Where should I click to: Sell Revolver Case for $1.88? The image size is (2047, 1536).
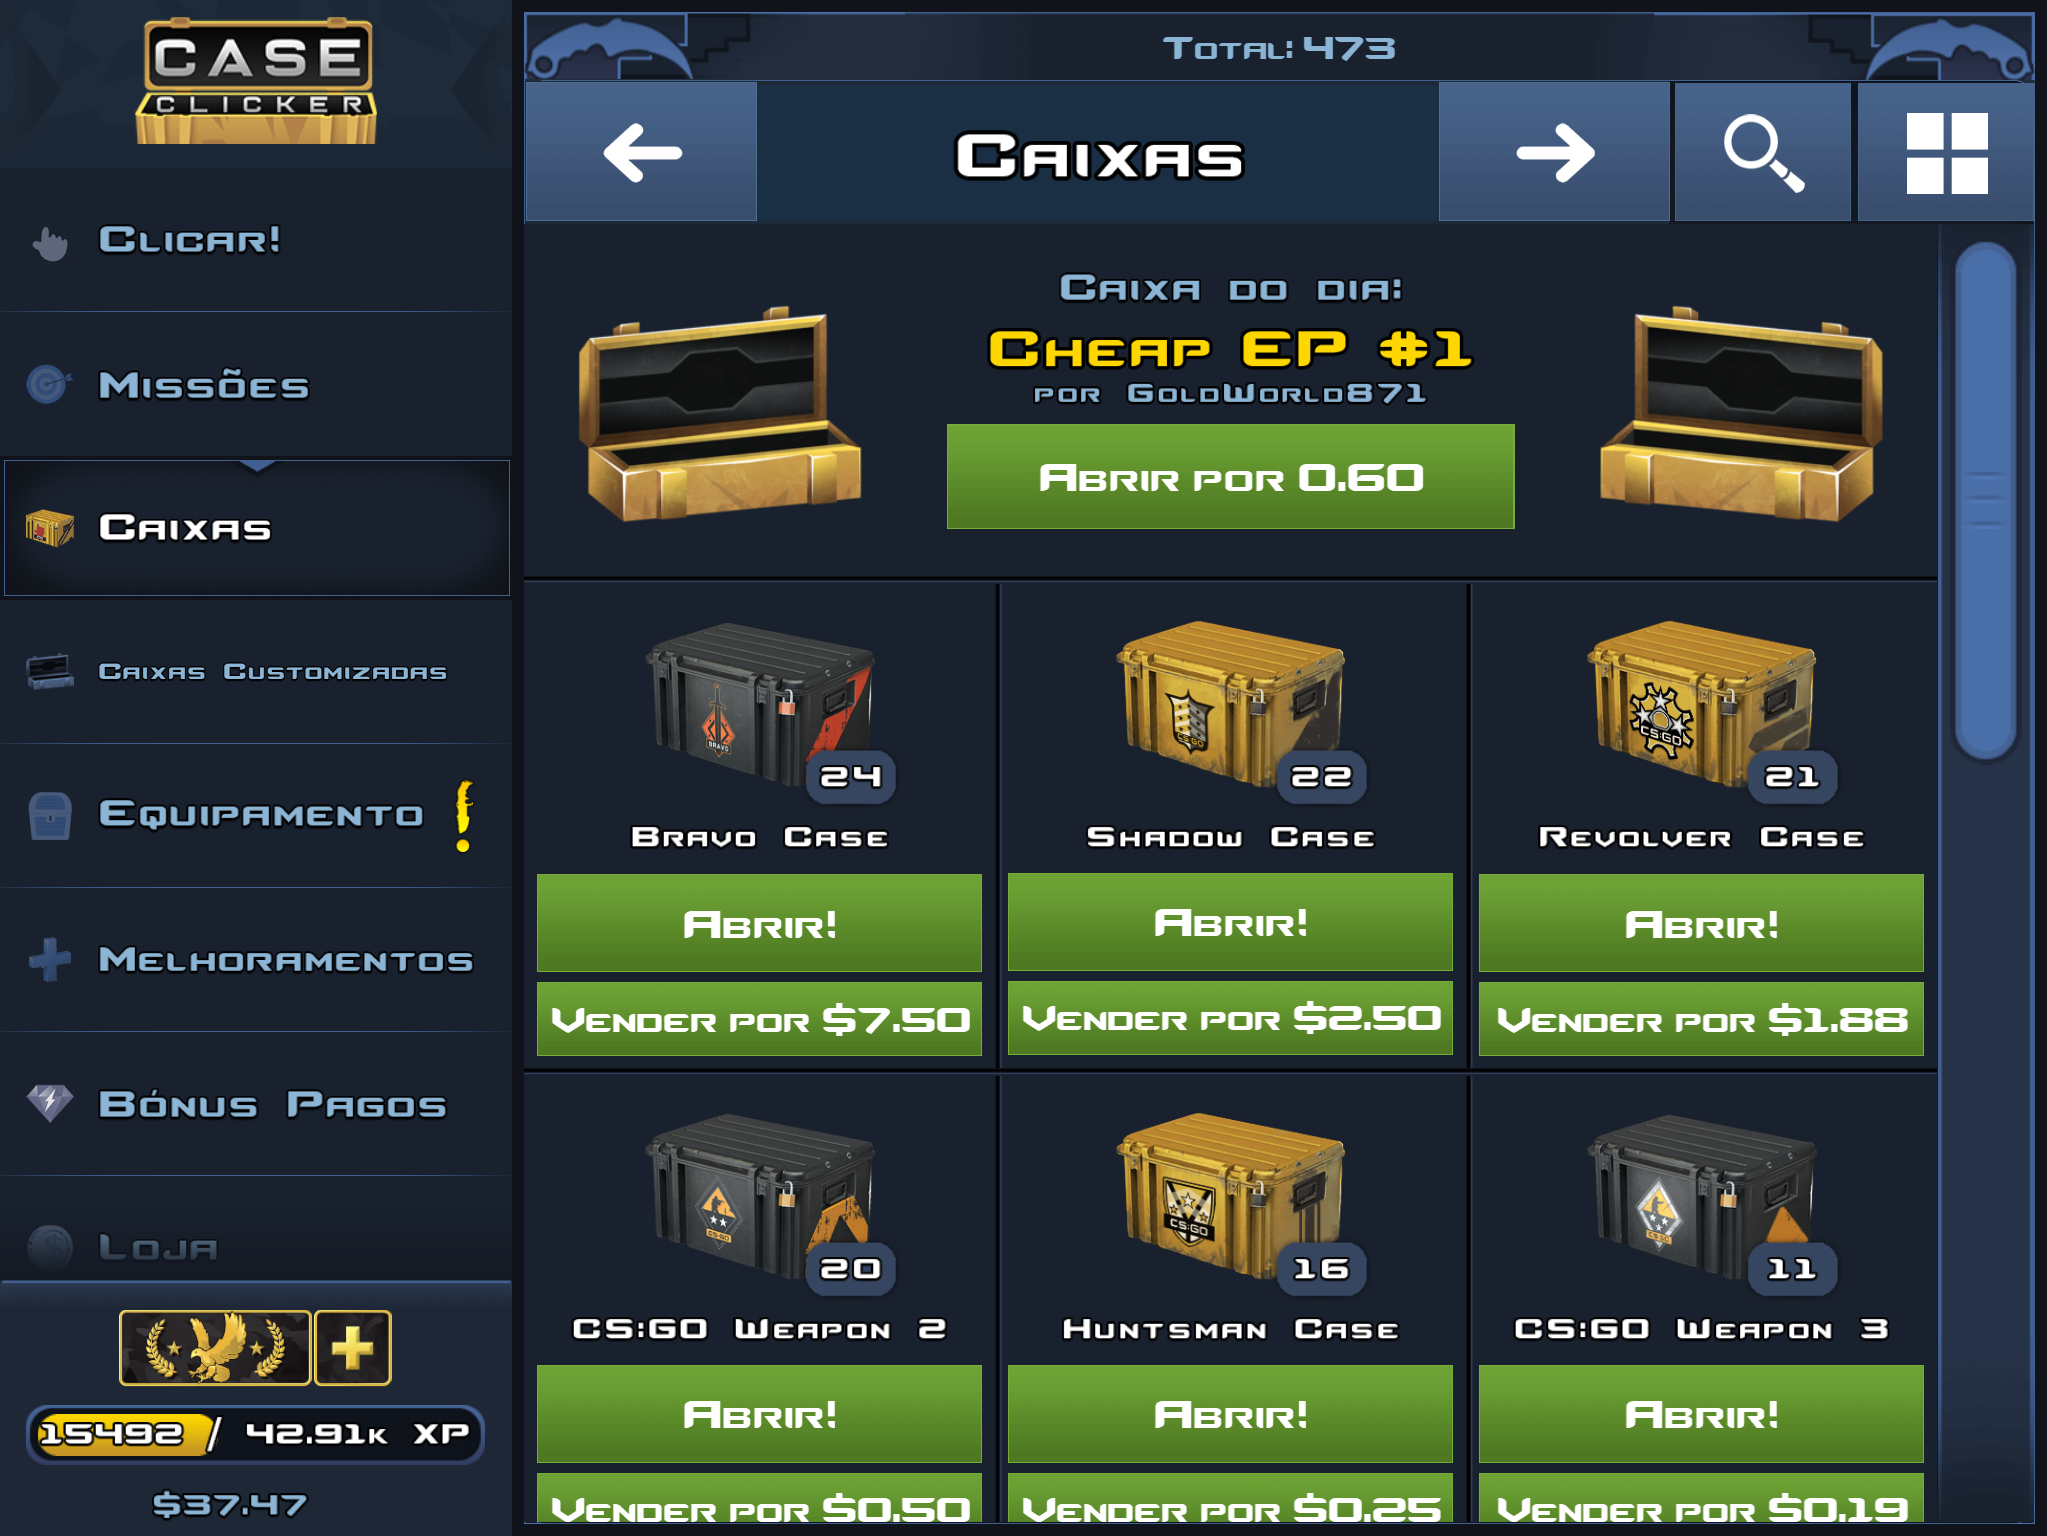coord(1701,1019)
